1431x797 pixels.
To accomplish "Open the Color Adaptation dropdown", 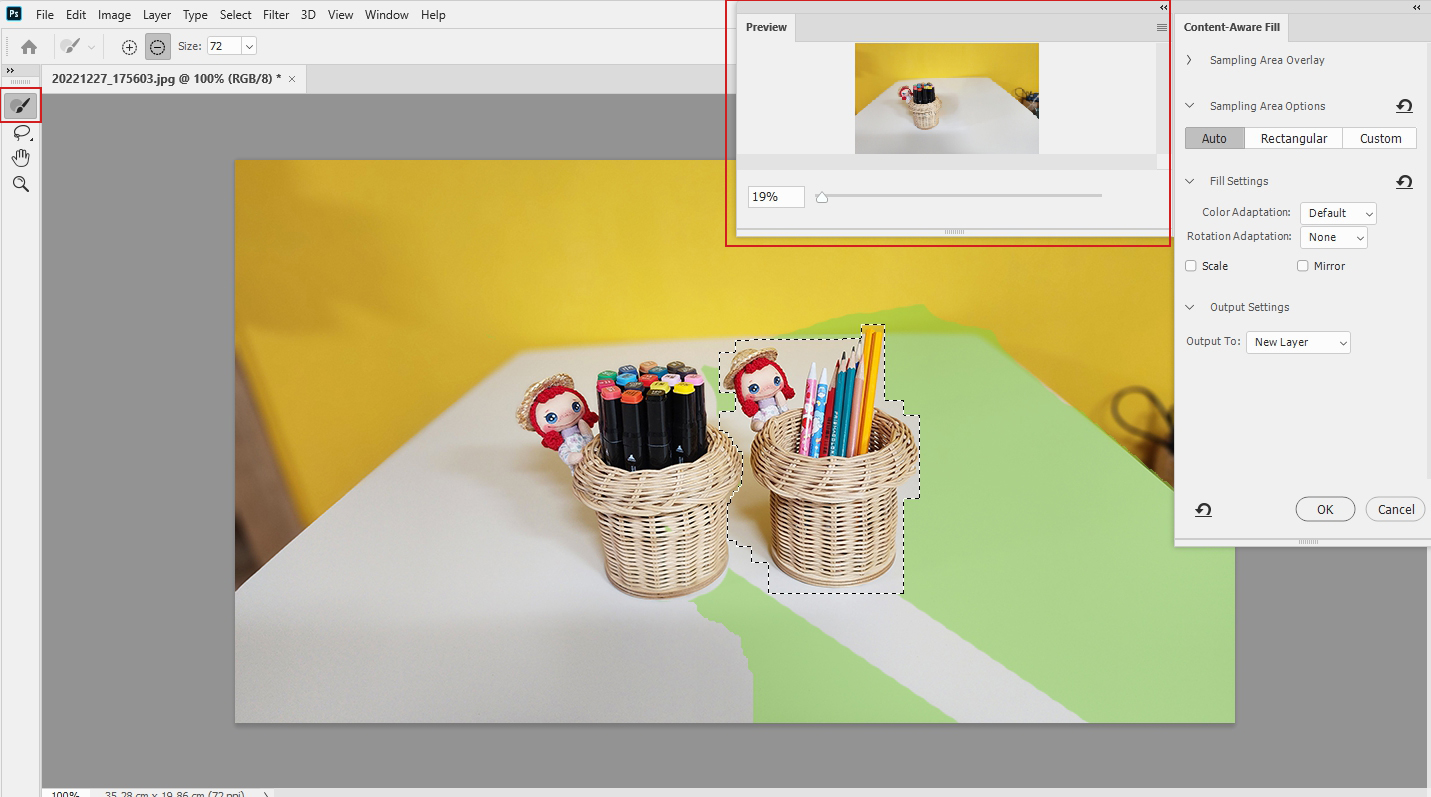I will click(1338, 213).
